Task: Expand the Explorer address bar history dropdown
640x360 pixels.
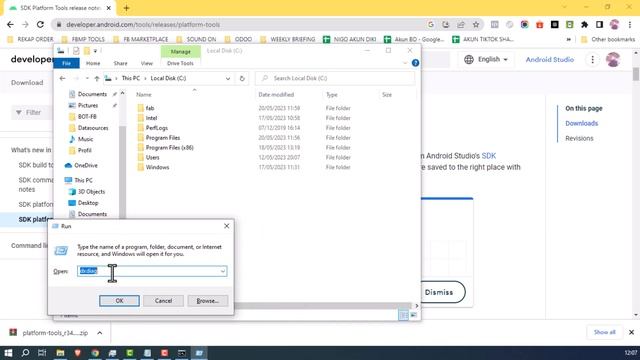Action: 228,78
